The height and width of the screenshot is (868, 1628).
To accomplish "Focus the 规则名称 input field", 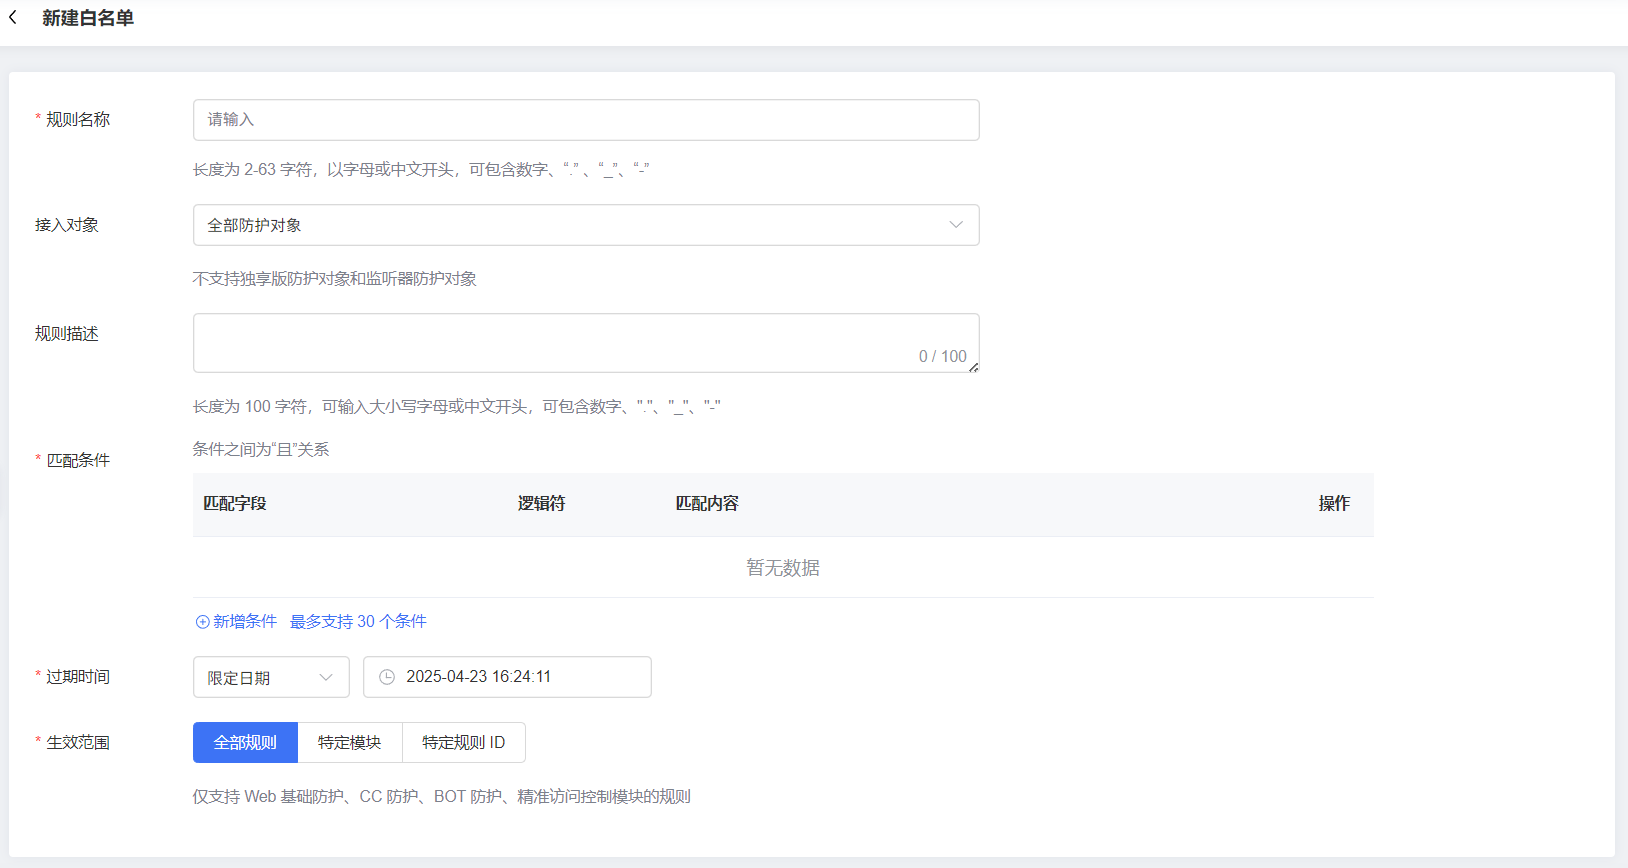I will pos(586,120).
